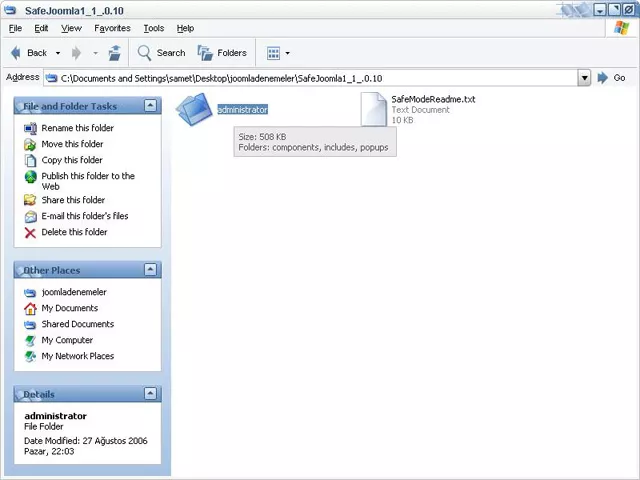Click Move this folder link
This screenshot has height=480, width=640.
[x=72, y=144]
